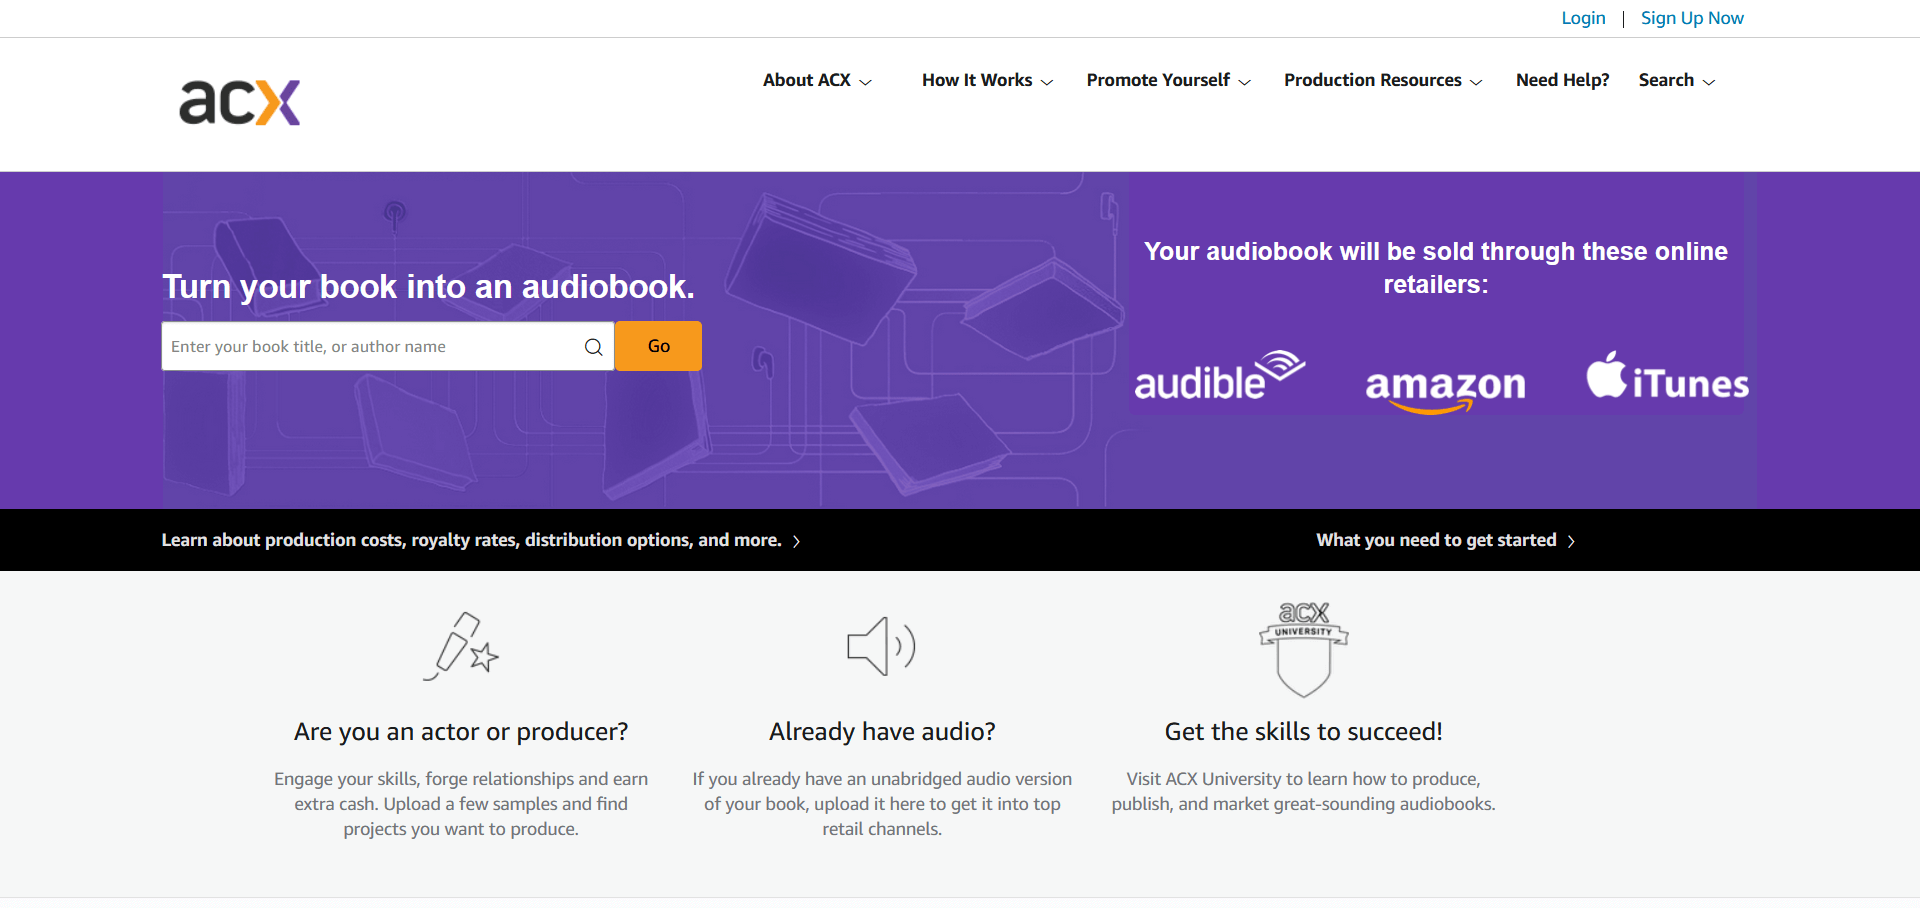This screenshot has width=1920, height=908.
Task: Click the Login link
Action: pyautogui.click(x=1584, y=18)
